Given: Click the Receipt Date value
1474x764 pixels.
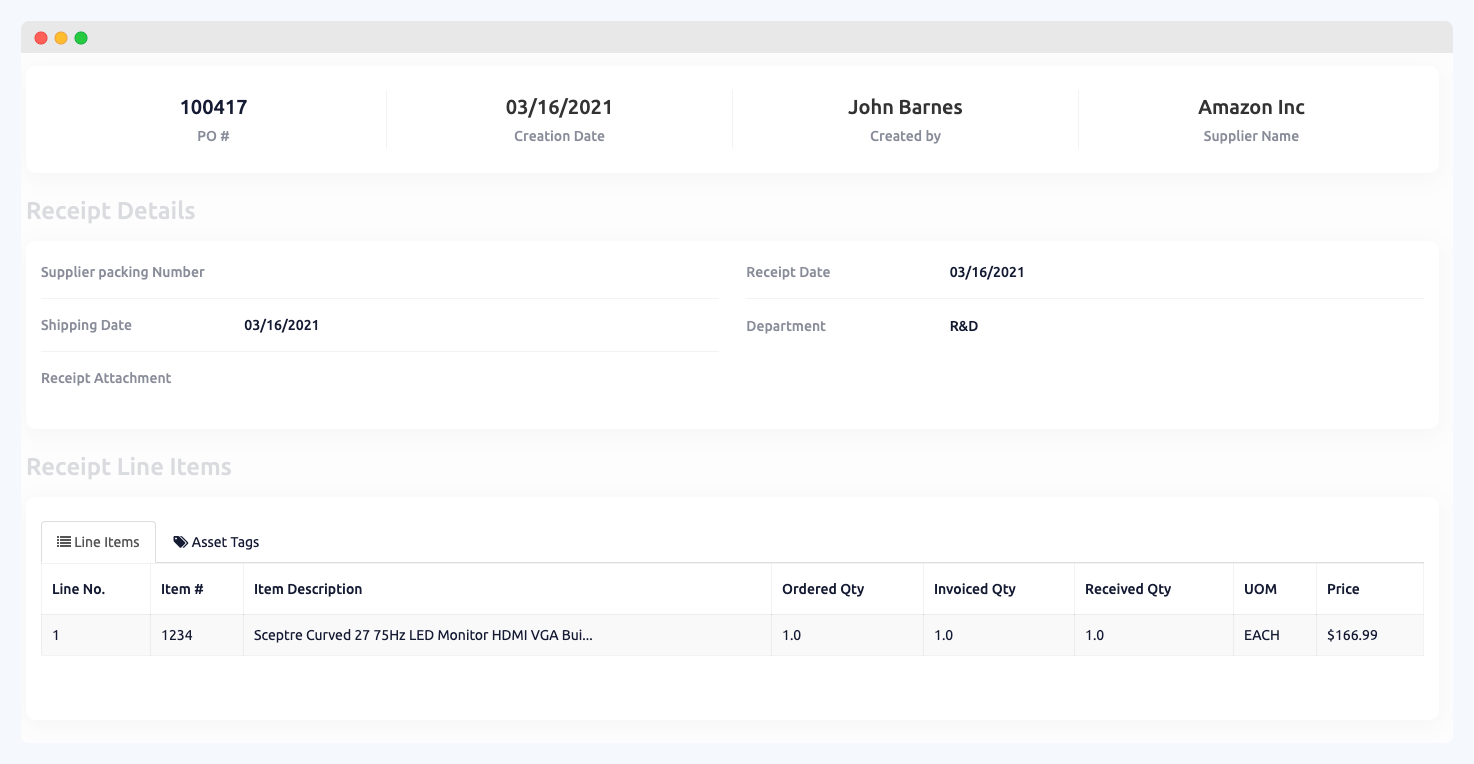Looking at the screenshot, I should tap(987, 272).
